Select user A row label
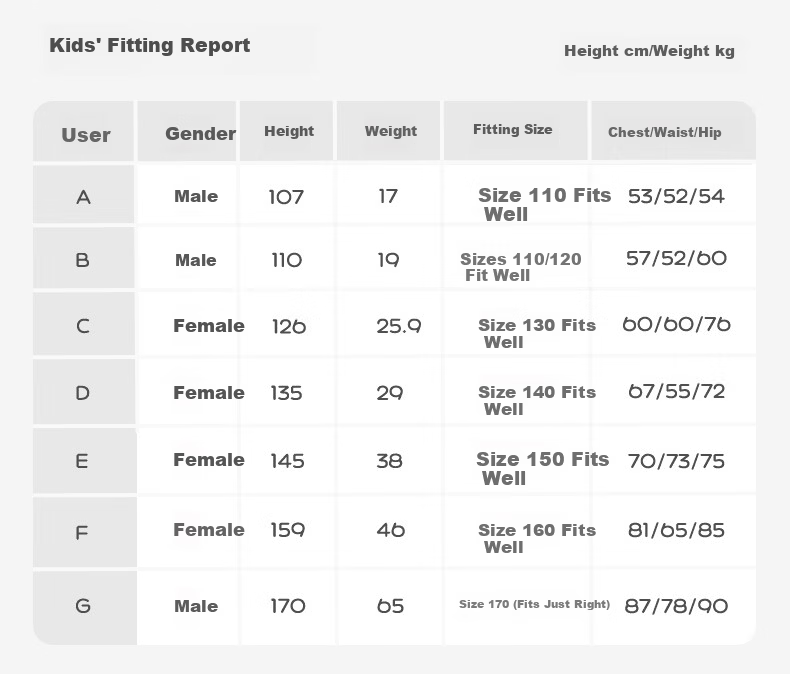The height and width of the screenshot is (674, 790). [84, 197]
